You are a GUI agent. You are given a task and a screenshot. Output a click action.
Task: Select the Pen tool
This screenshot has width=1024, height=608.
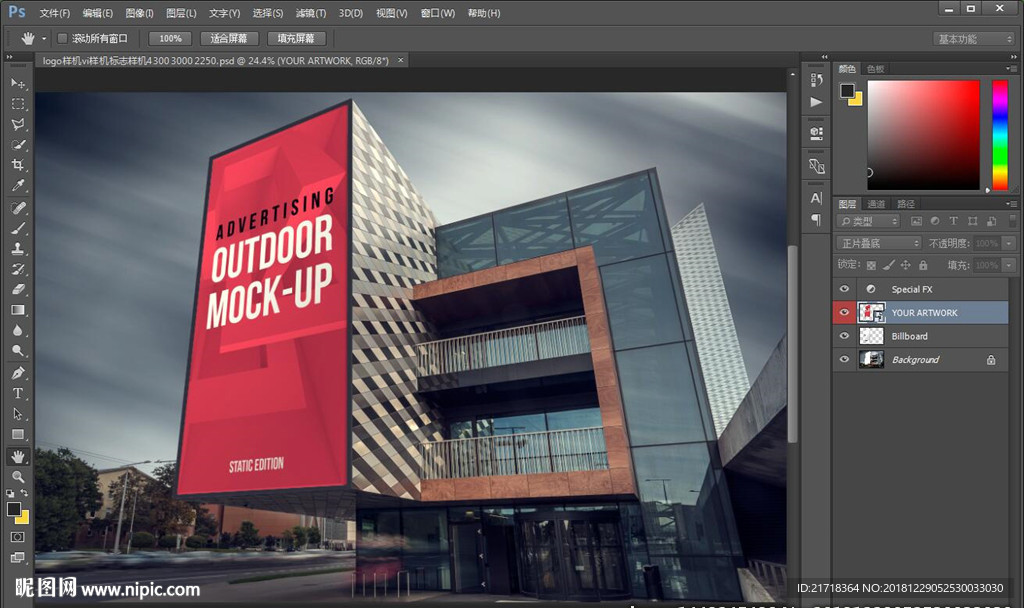tap(18, 373)
